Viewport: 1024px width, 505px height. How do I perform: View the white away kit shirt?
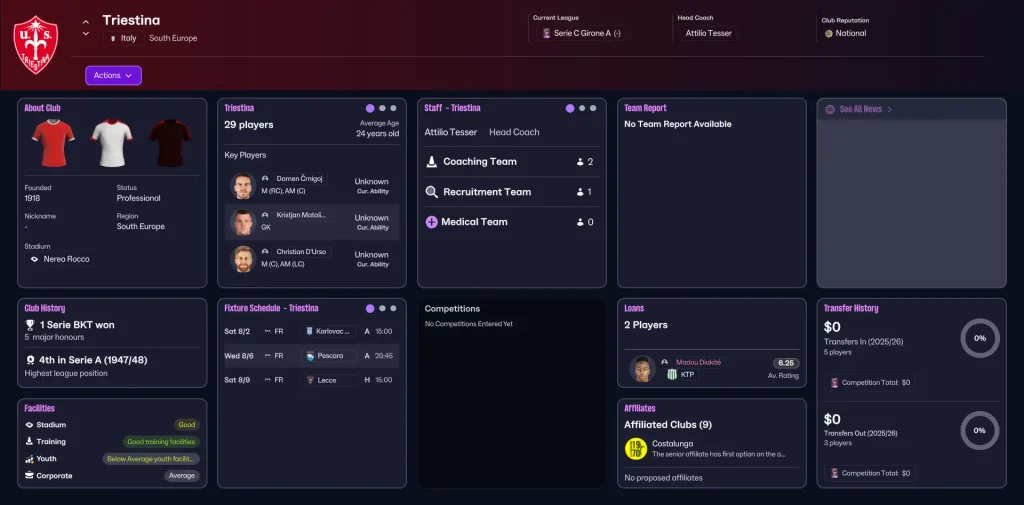click(x=112, y=142)
